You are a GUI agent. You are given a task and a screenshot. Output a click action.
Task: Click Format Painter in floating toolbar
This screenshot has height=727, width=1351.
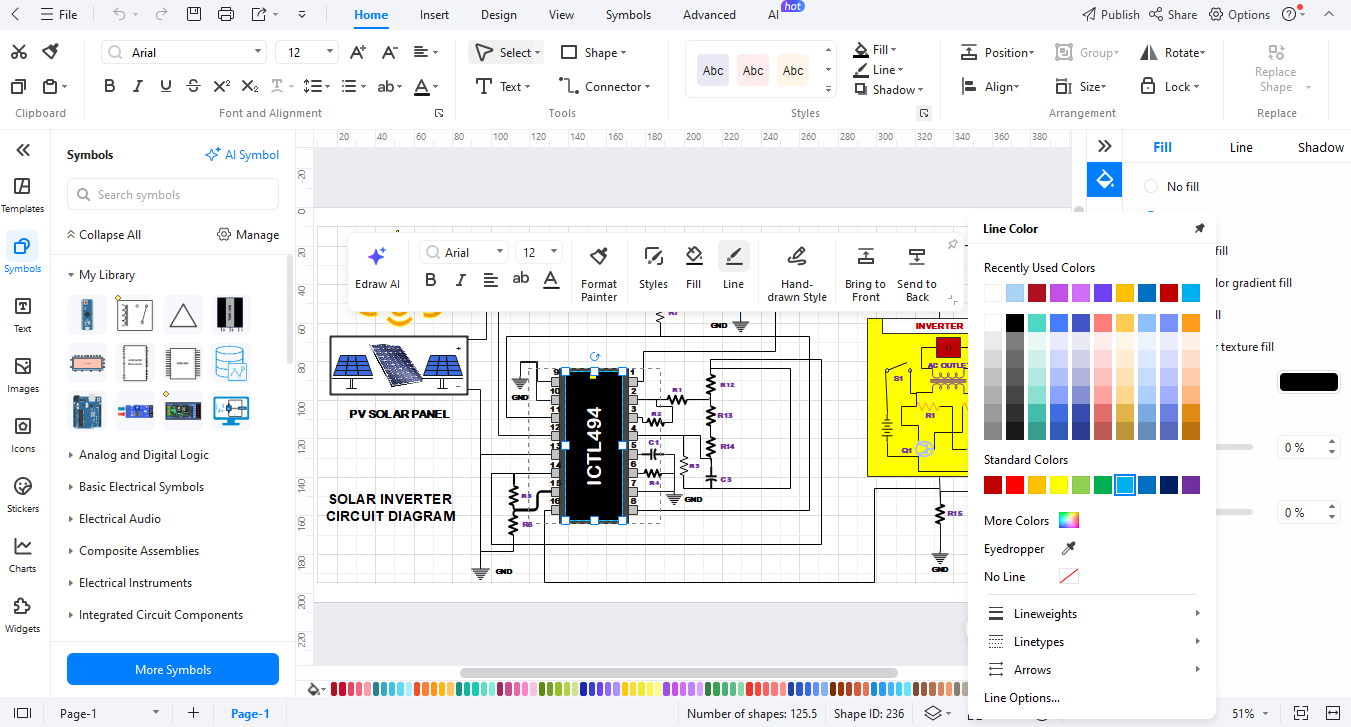tap(599, 273)
